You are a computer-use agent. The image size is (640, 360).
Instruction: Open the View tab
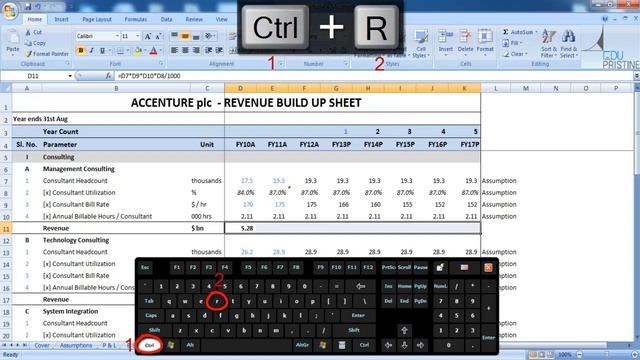[221, 19]
